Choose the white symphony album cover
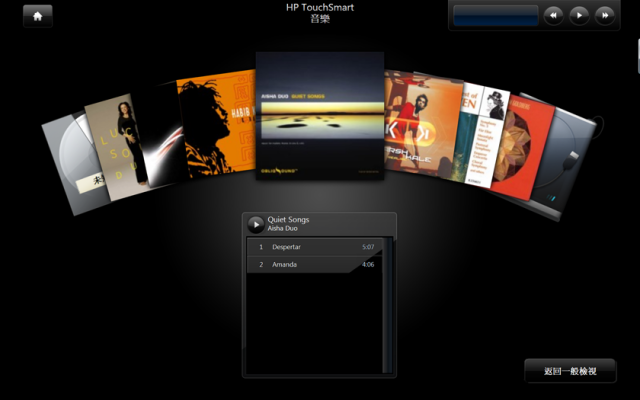 point(484,137)
